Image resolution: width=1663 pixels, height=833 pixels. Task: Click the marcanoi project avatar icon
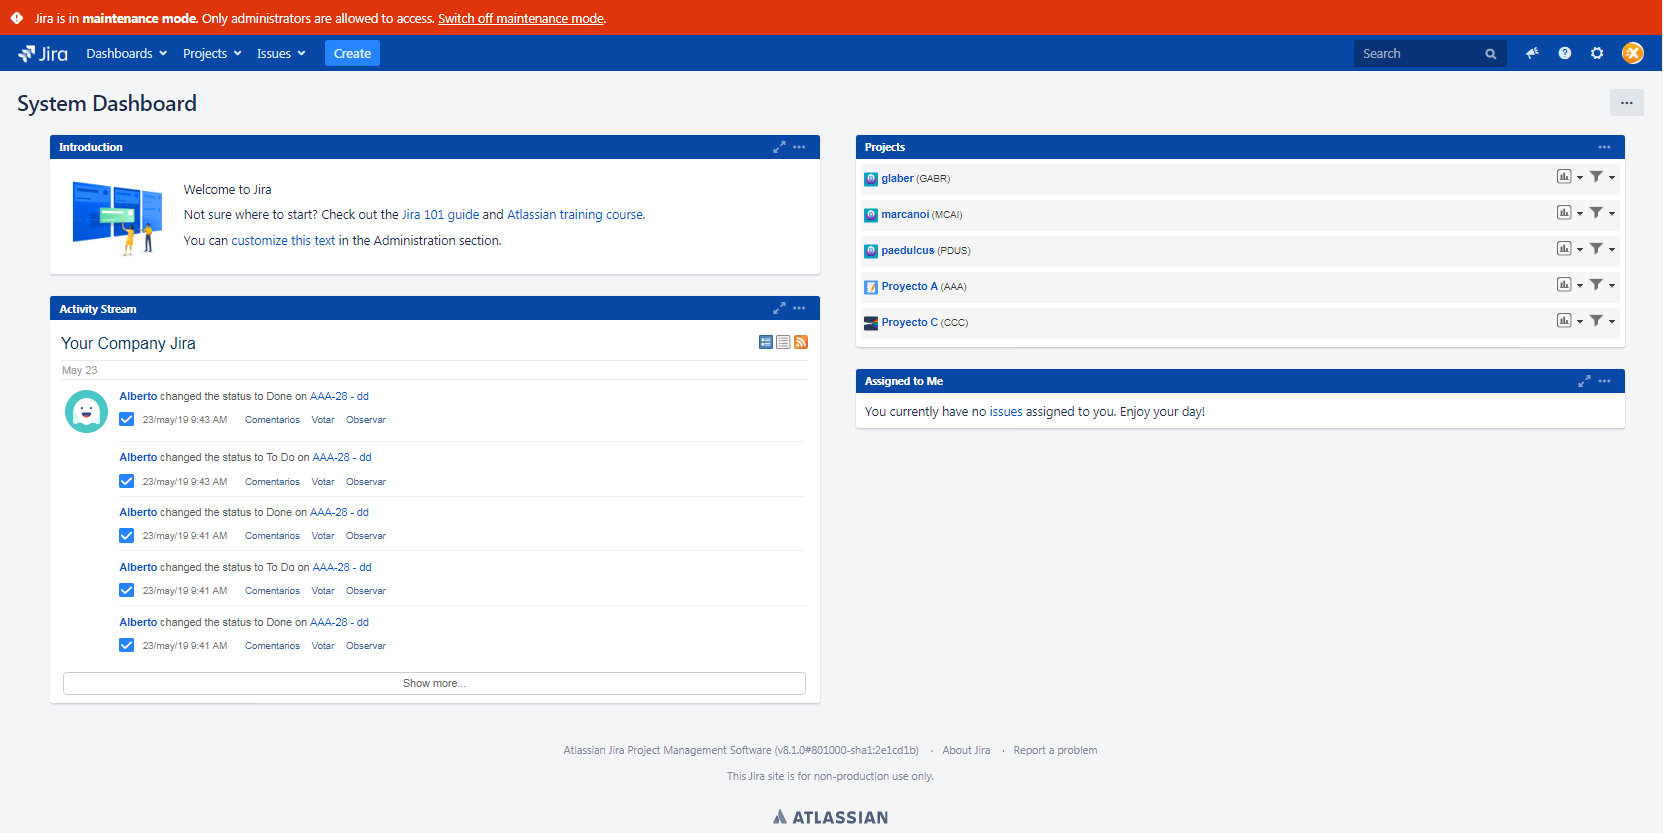[871, 215]
